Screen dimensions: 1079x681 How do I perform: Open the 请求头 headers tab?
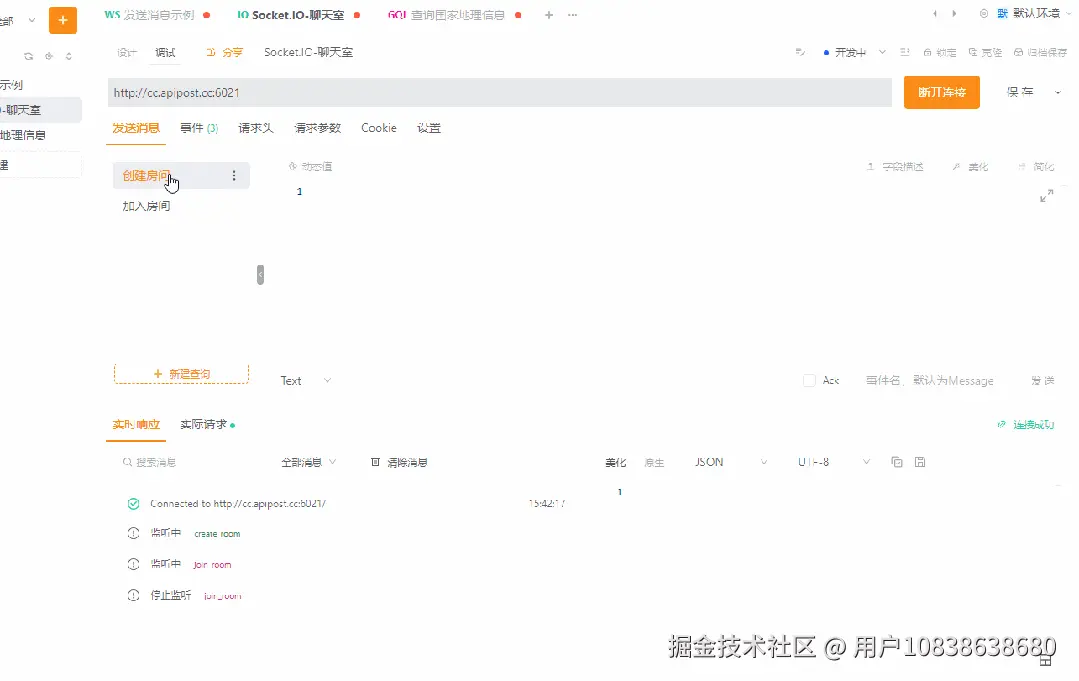256,128
